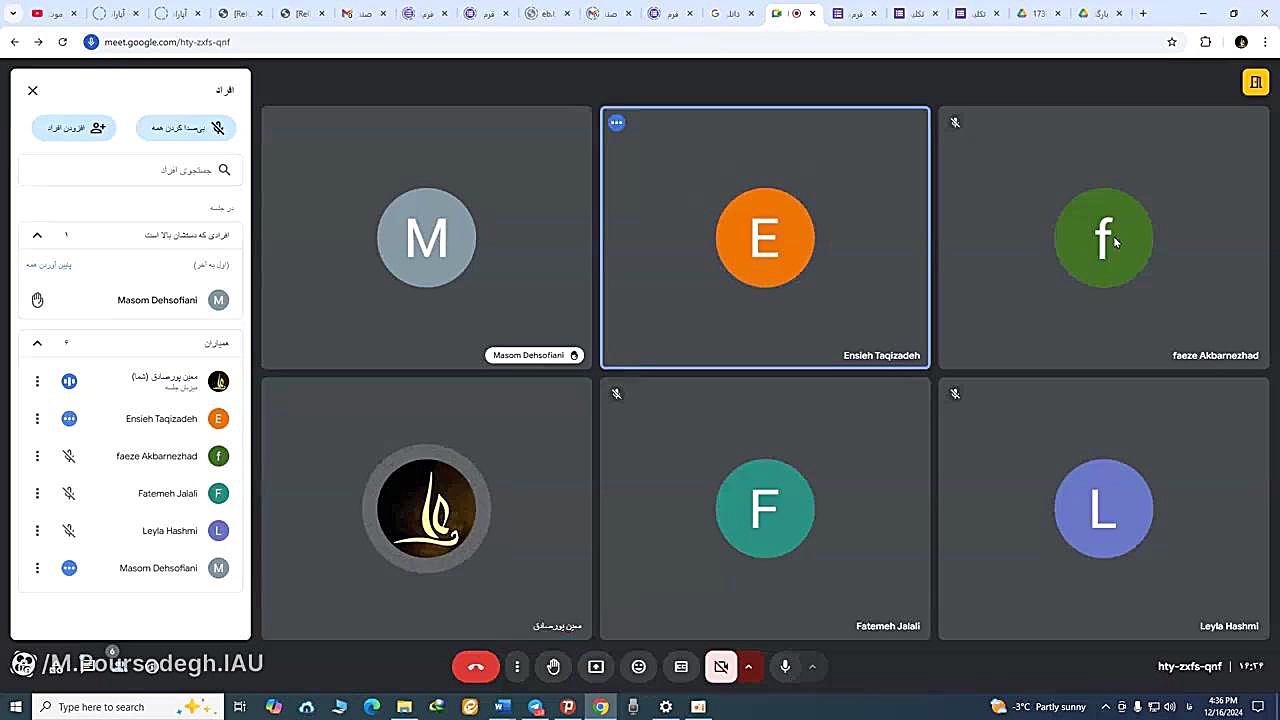The height and width of the screenshot is (720, 1280).
Task: Mute Ensieh Taqizadeh from the people list
Action: (x=69, y=419)
